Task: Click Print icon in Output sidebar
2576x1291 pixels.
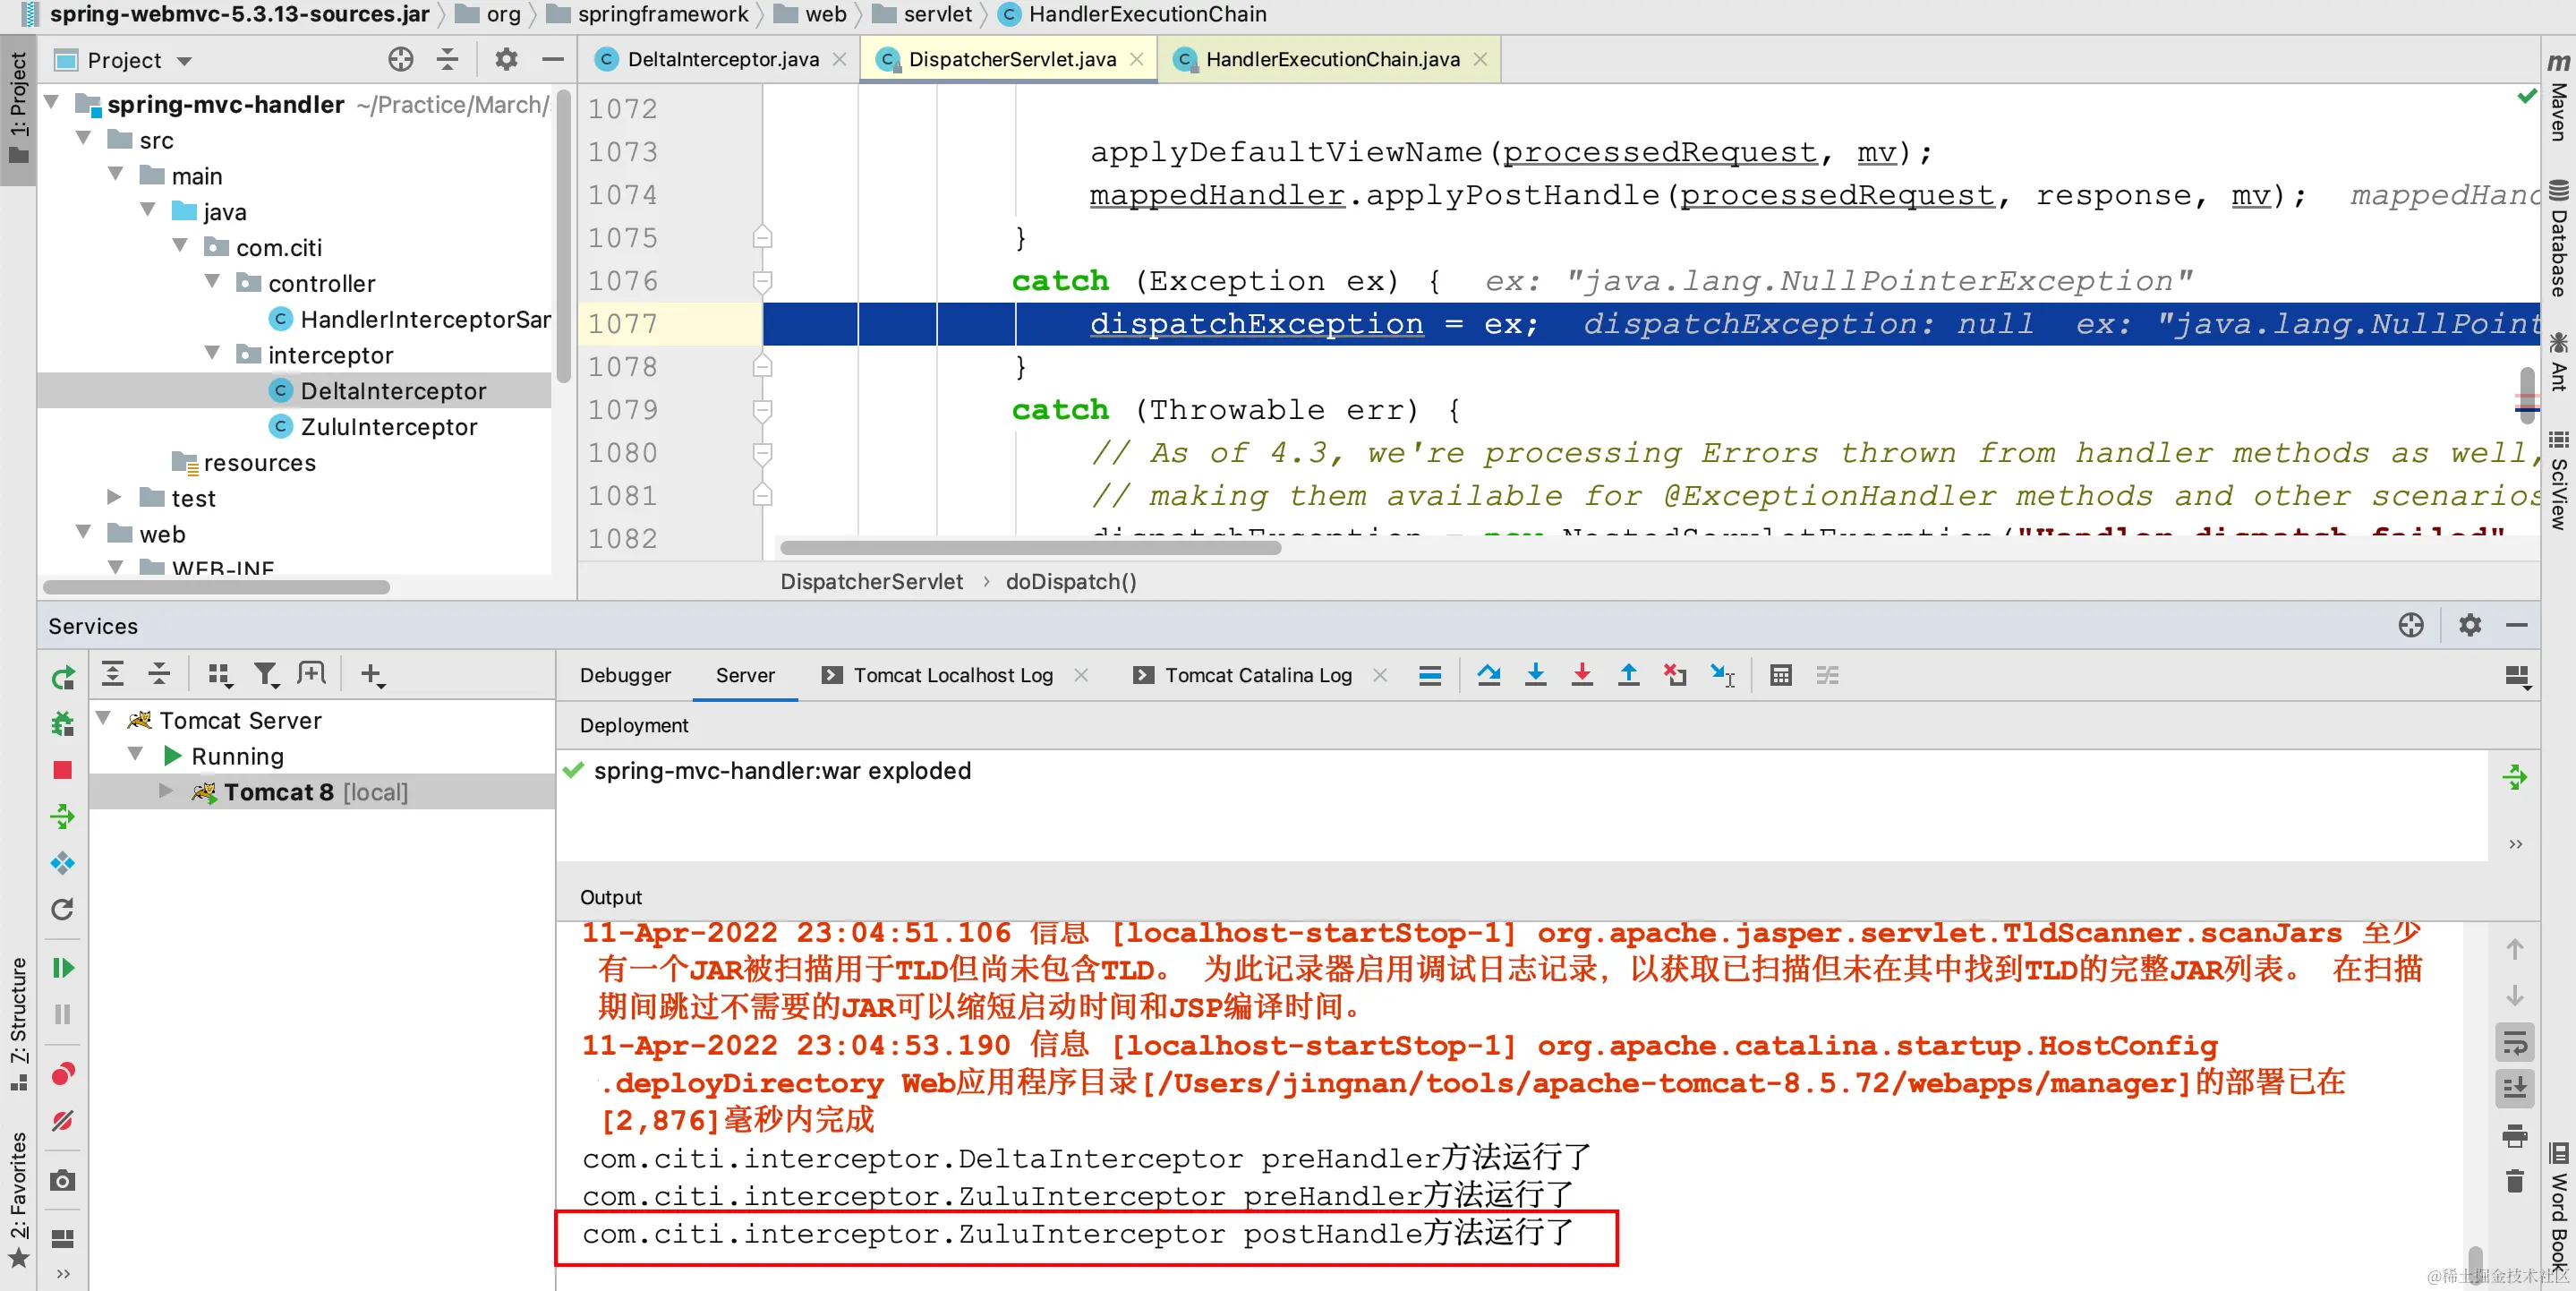Action: coord(2514,1136)
